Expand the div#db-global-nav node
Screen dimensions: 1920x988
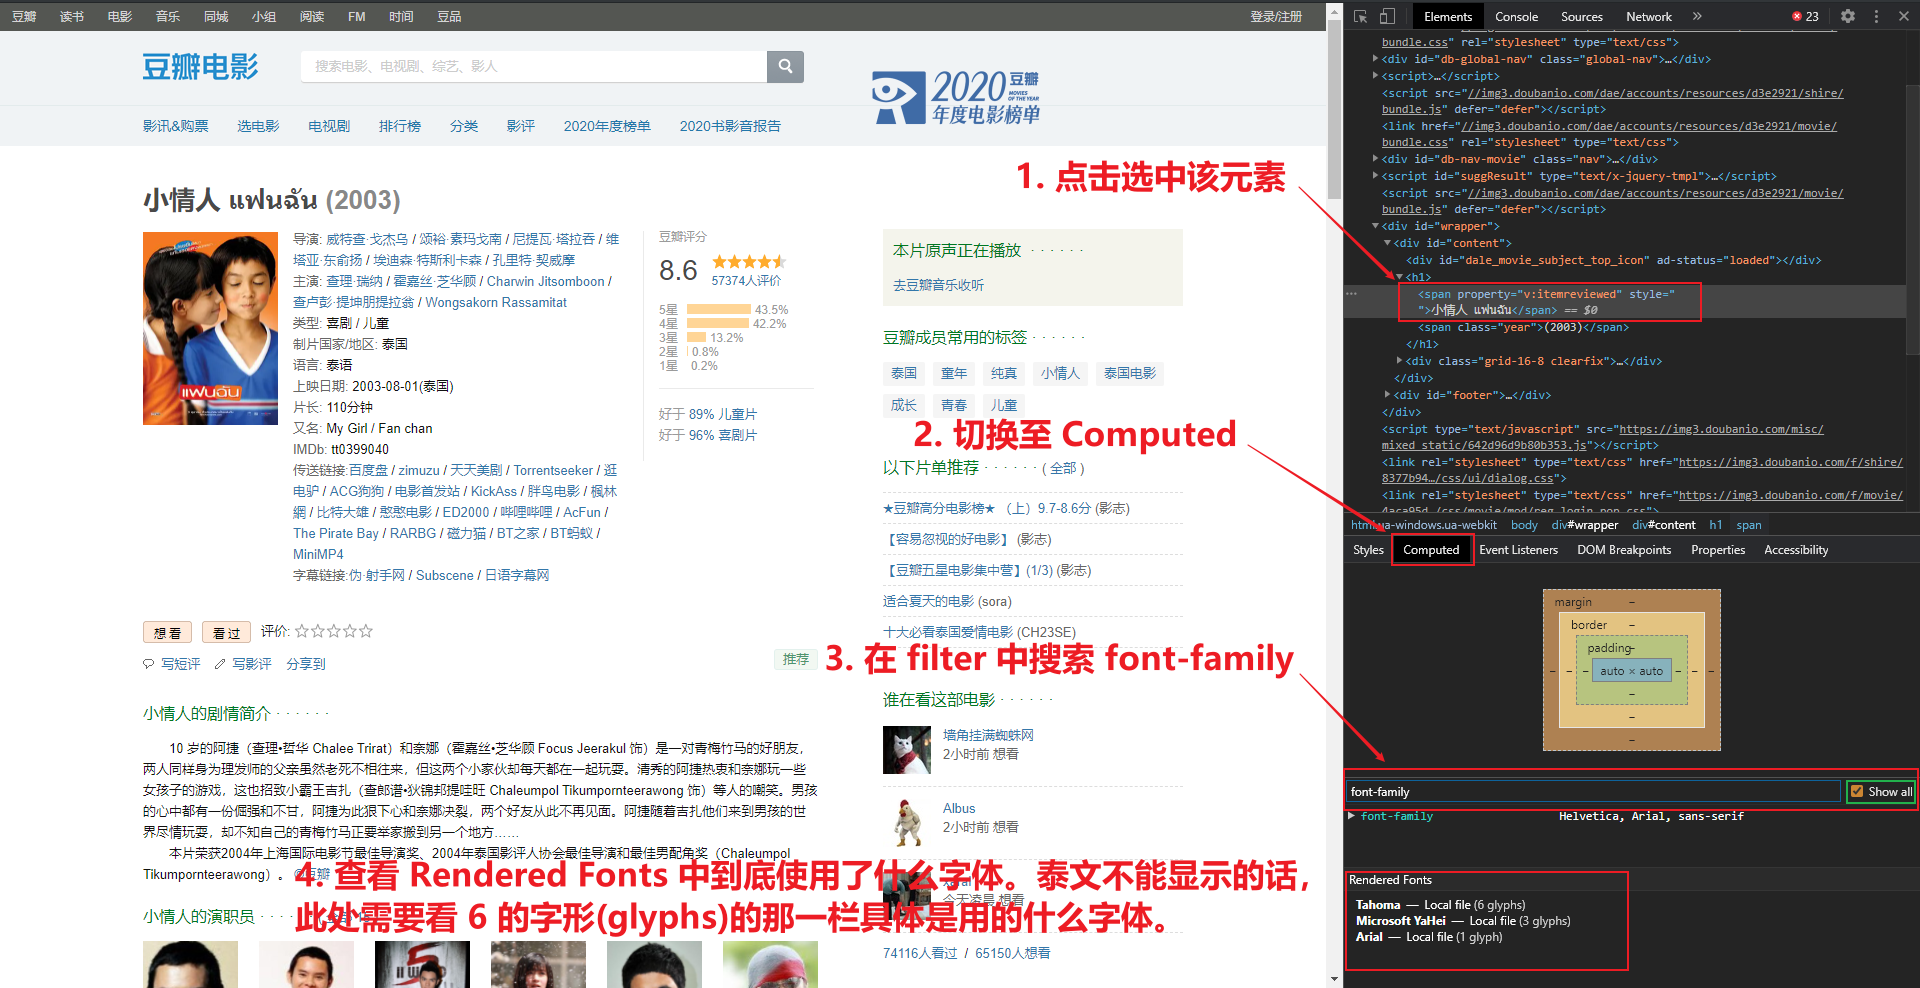click(x=1376, y=59)
